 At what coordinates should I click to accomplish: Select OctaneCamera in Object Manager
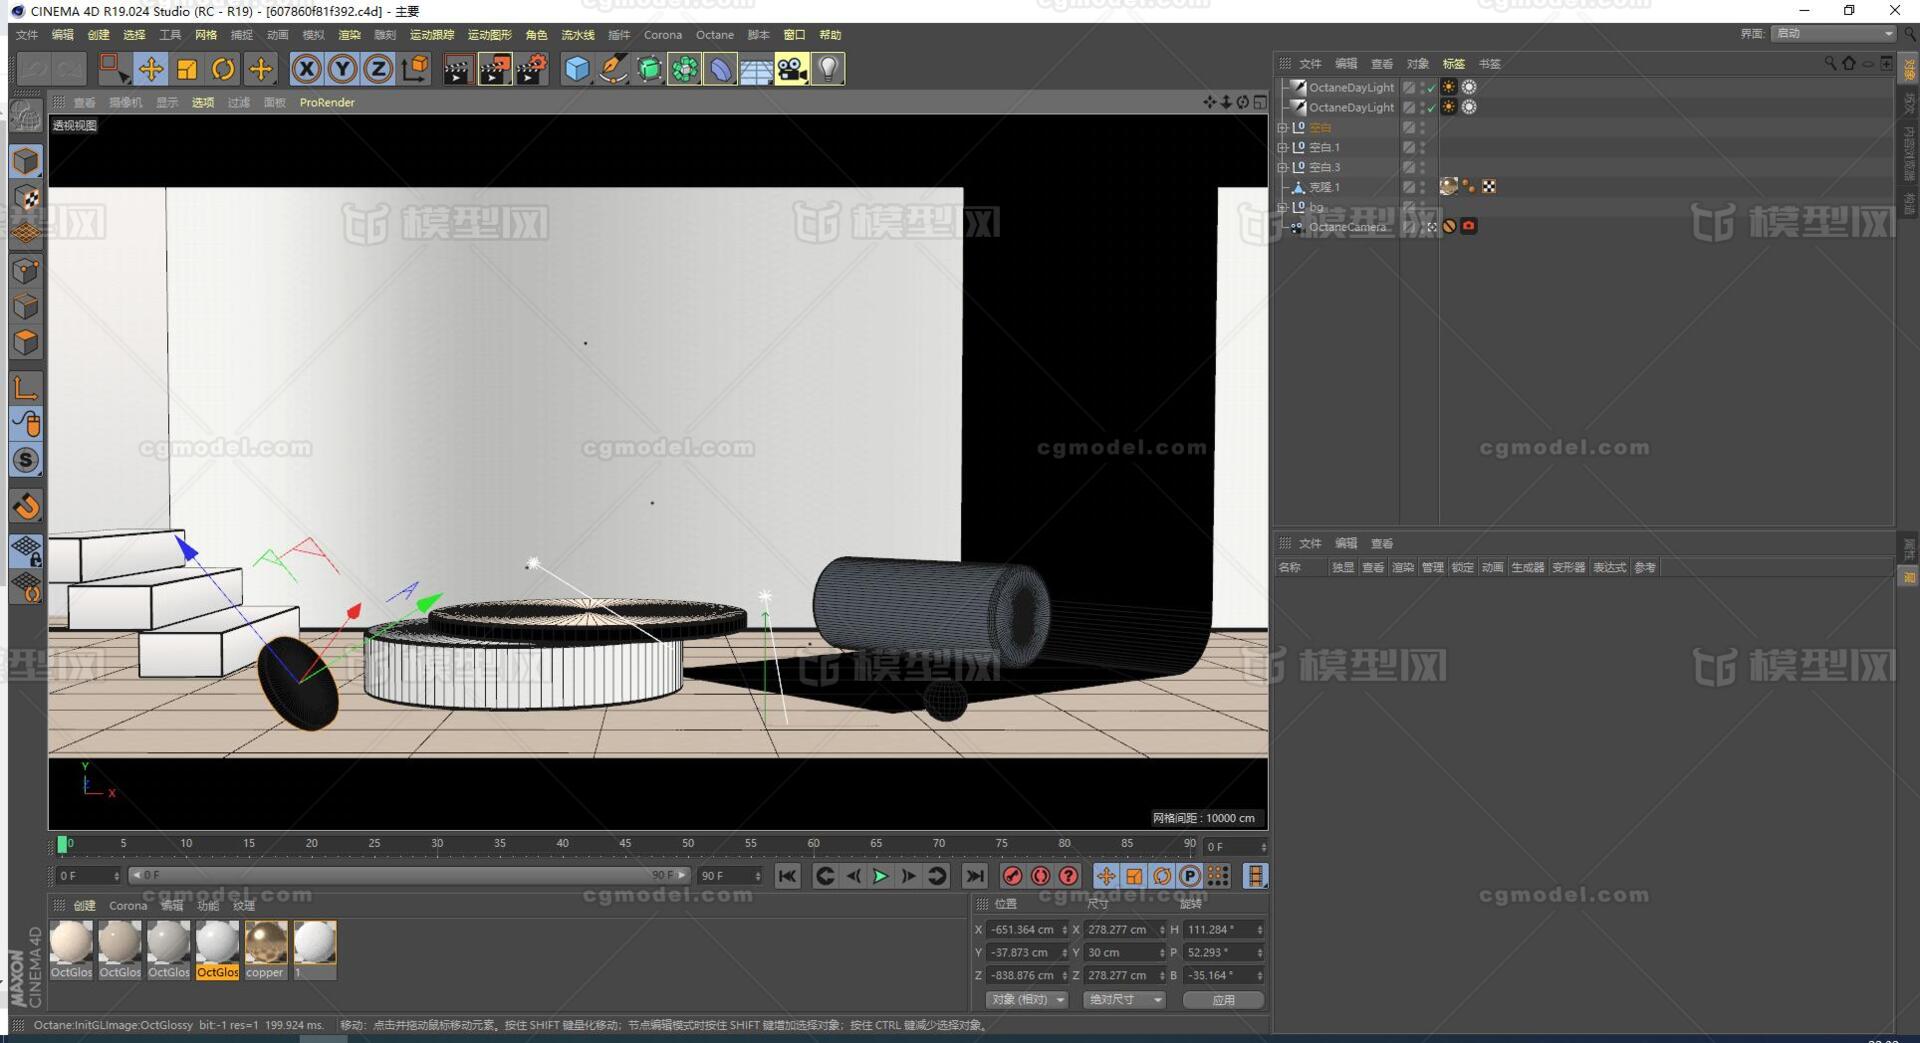1347,227
